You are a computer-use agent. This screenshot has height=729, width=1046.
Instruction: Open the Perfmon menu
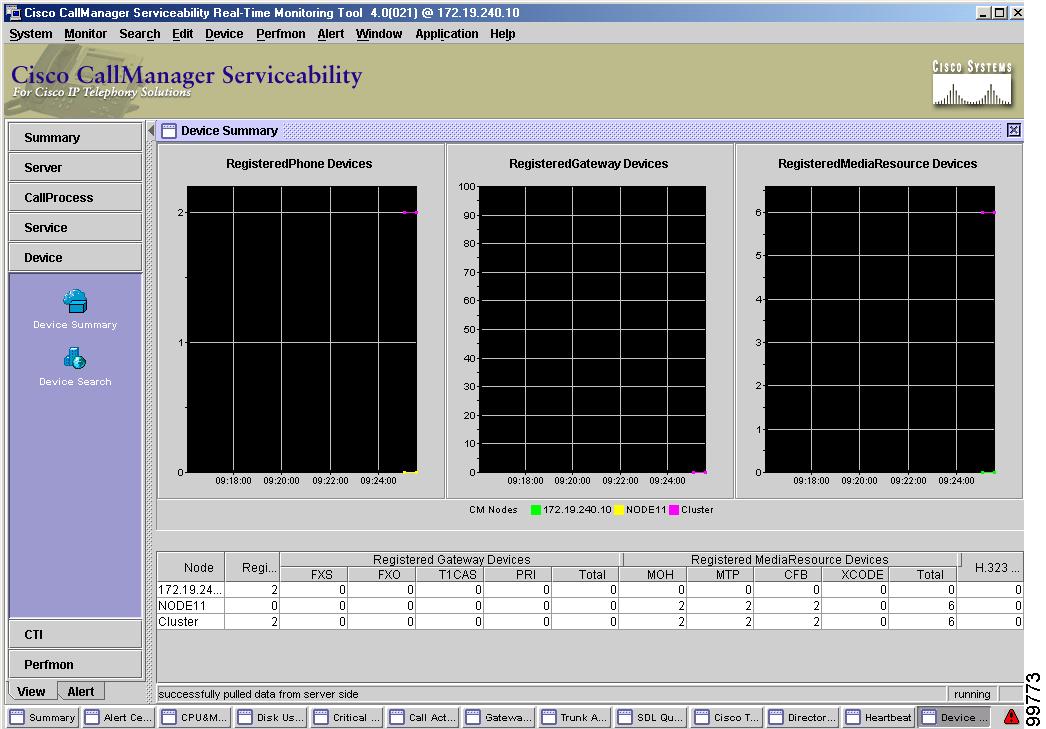click(280, 34)
